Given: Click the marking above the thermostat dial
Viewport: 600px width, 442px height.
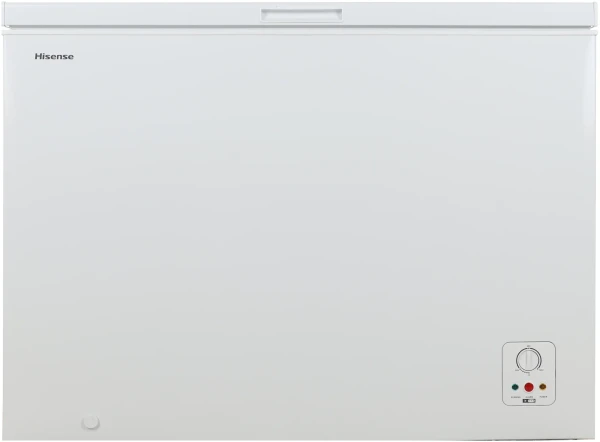Looking at the screenshot, I should tap(528, 346).
